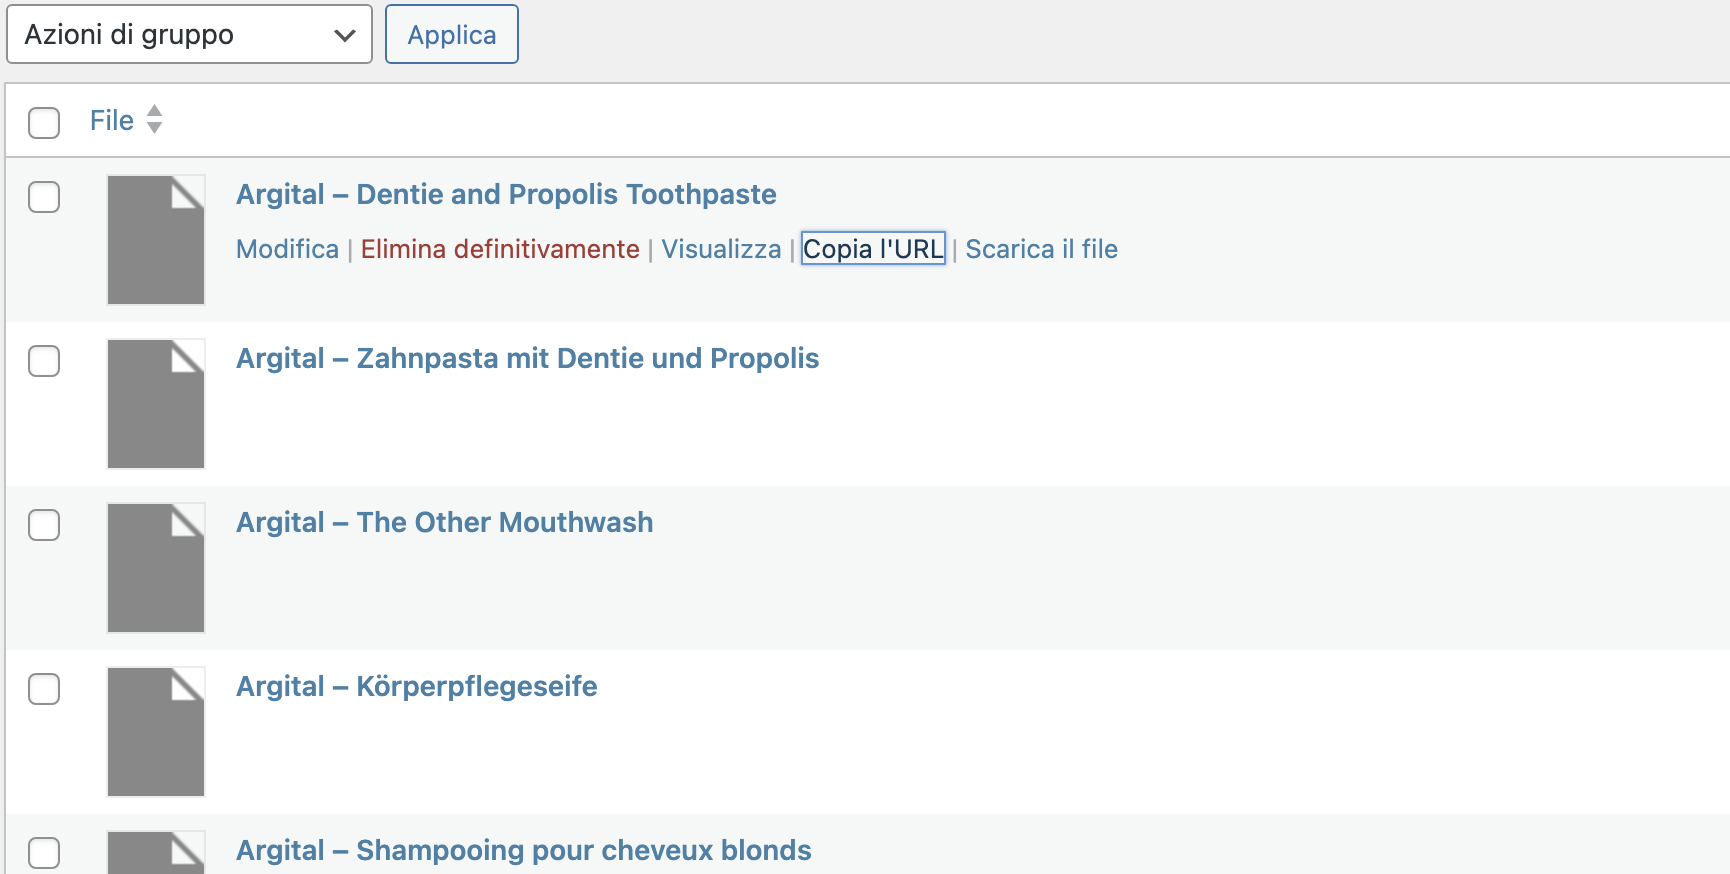Open The Other Mouthwash file thumbnail icon
The image size is (1730, 874).
coord(156,568)
